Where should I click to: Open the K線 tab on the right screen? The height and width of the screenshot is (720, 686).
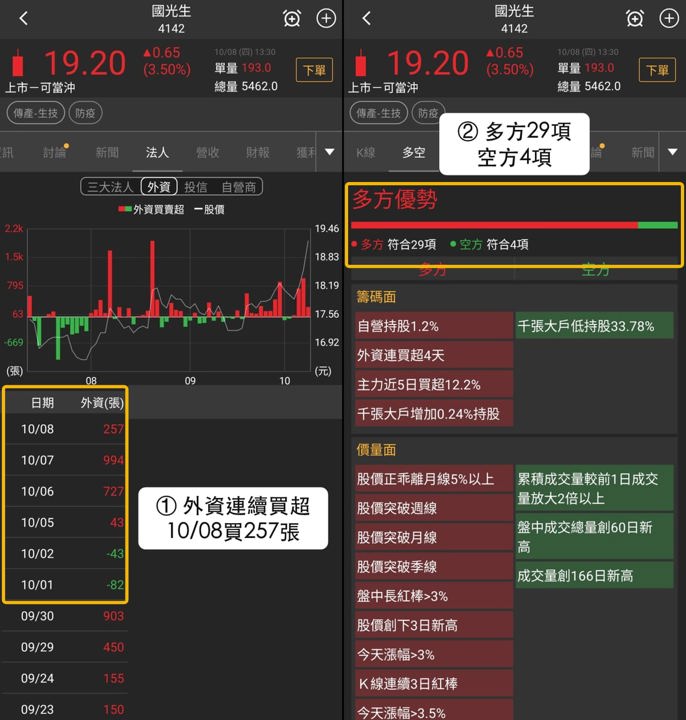pos(365,152)
